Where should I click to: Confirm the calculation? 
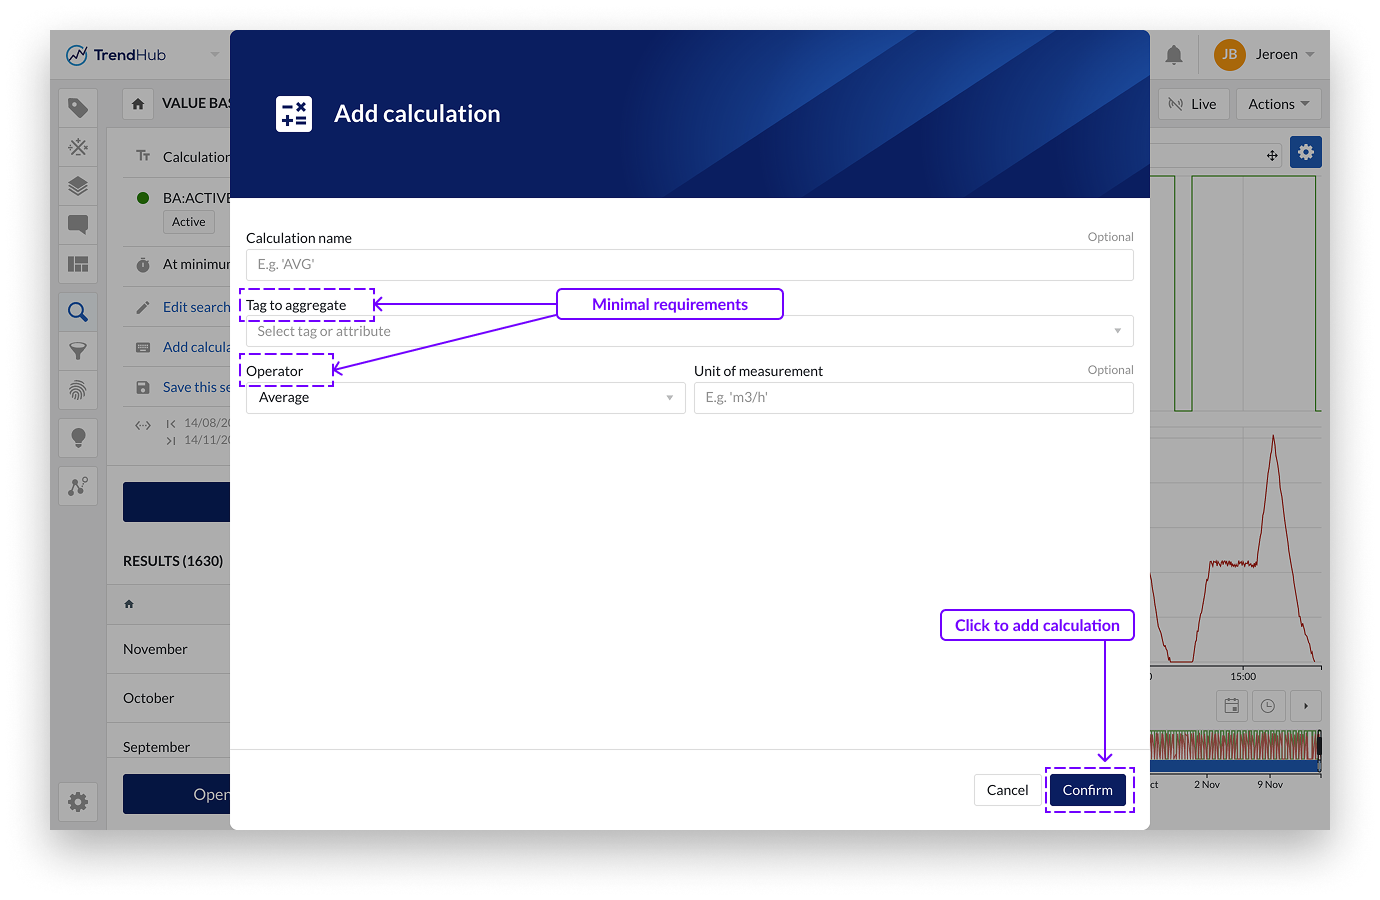coord(1087,790)
